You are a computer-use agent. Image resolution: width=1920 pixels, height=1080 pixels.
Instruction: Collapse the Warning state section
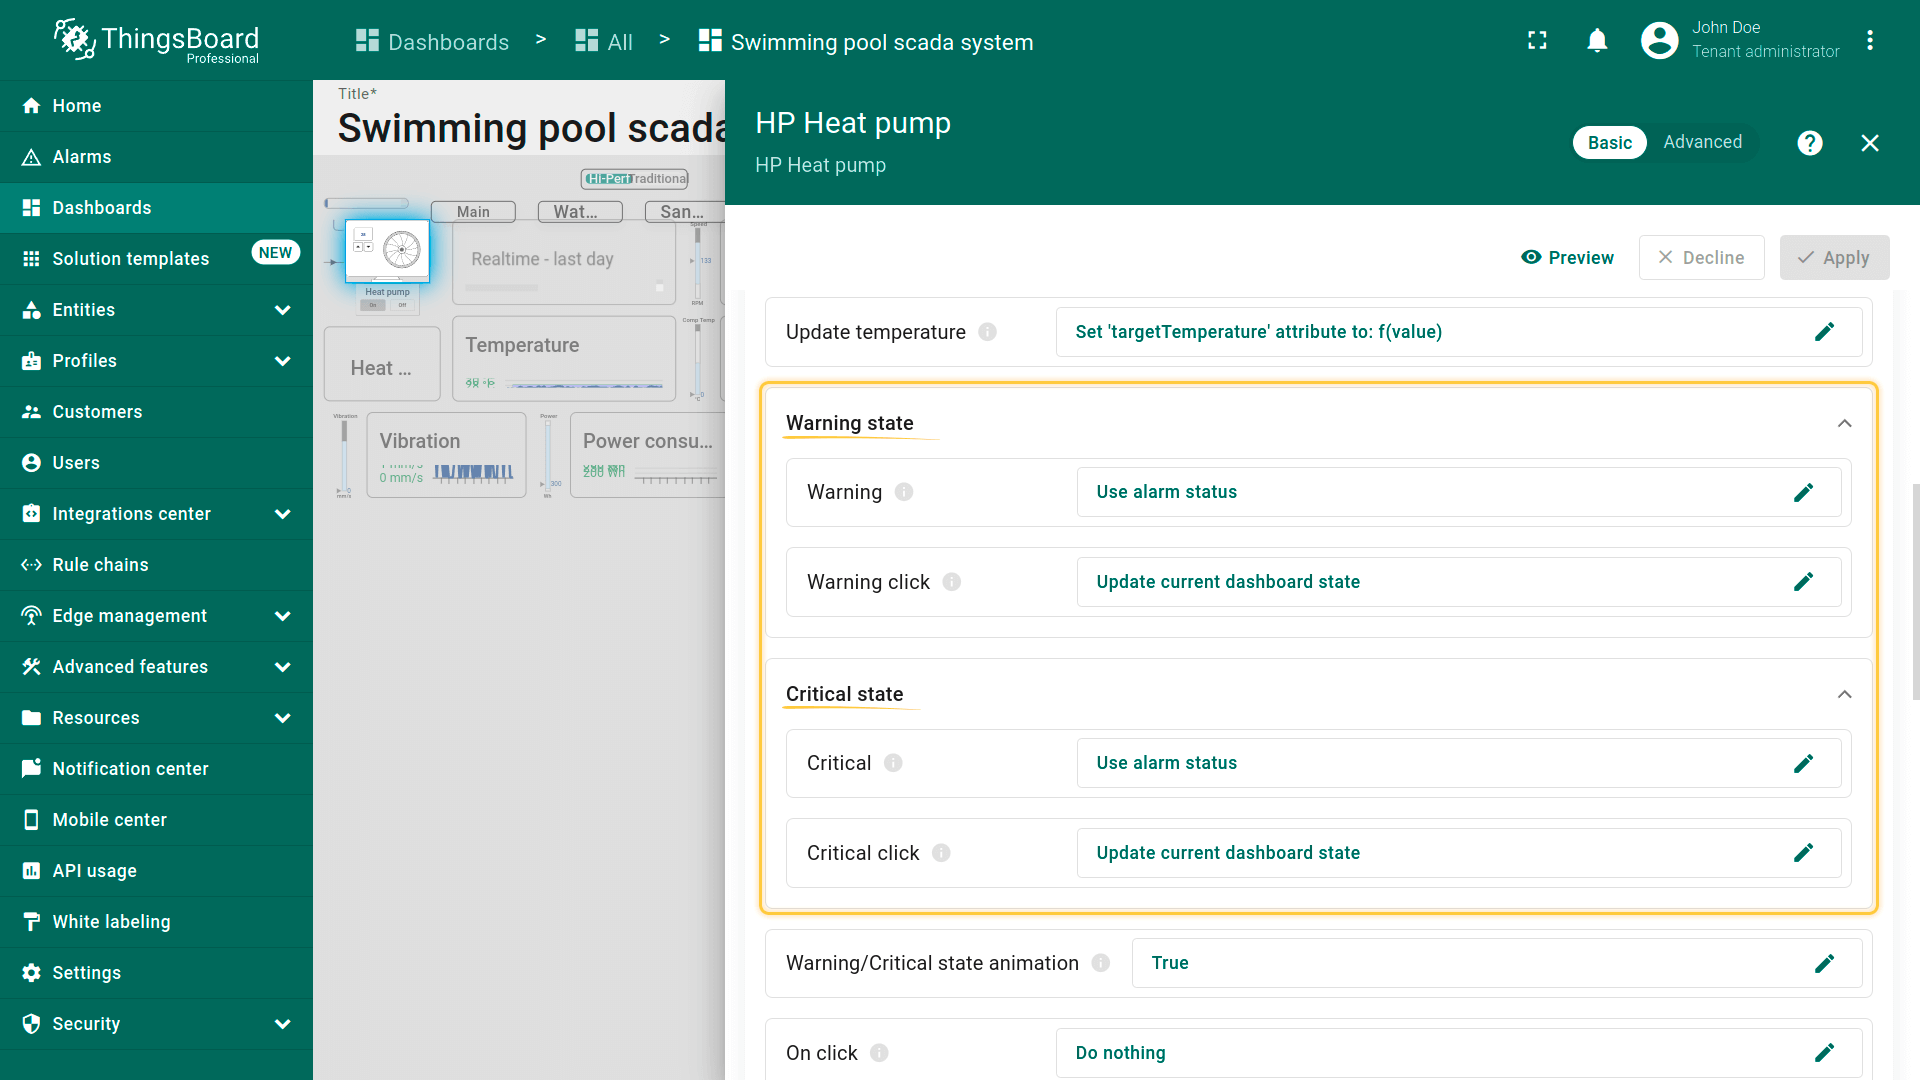[1844, 424]
